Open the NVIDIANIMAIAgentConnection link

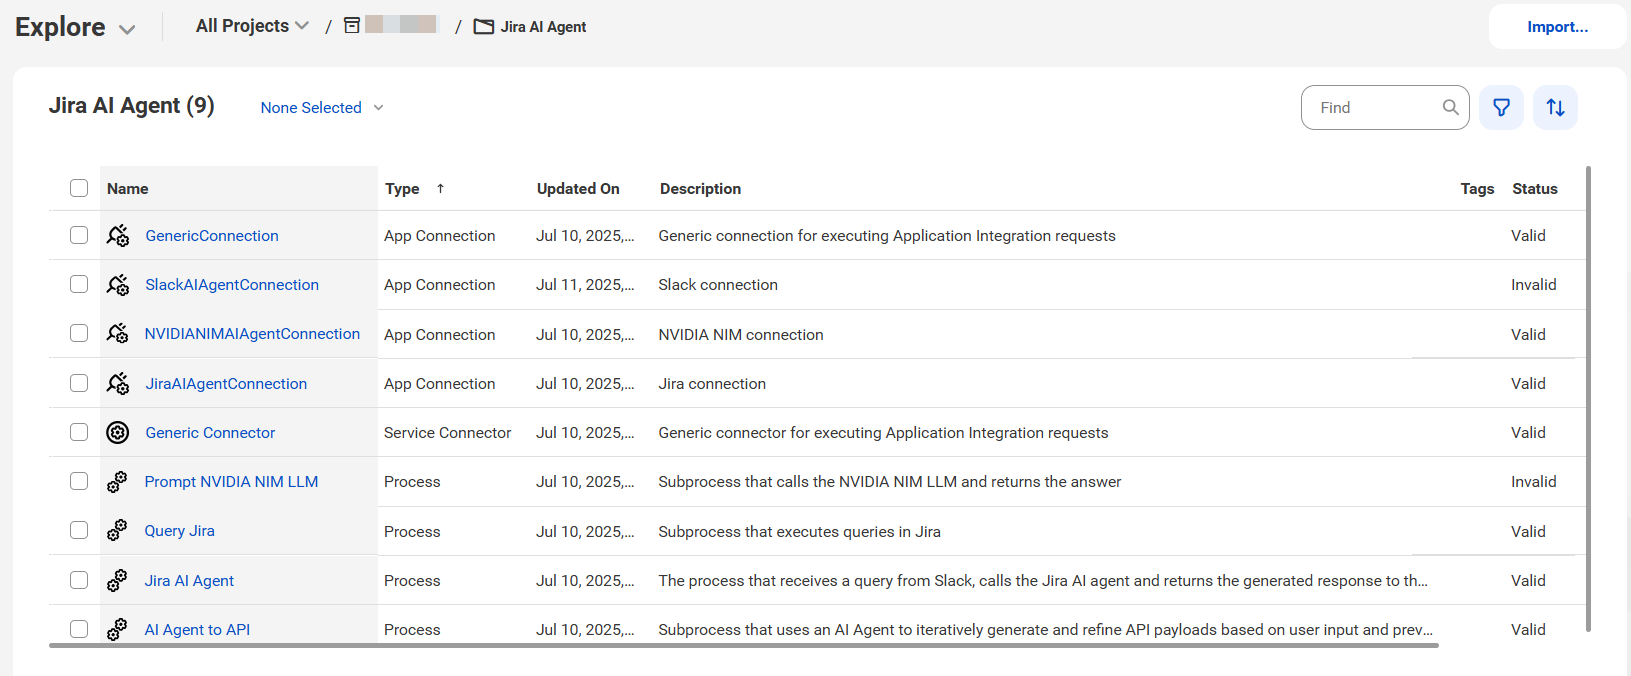coord(252,333)
